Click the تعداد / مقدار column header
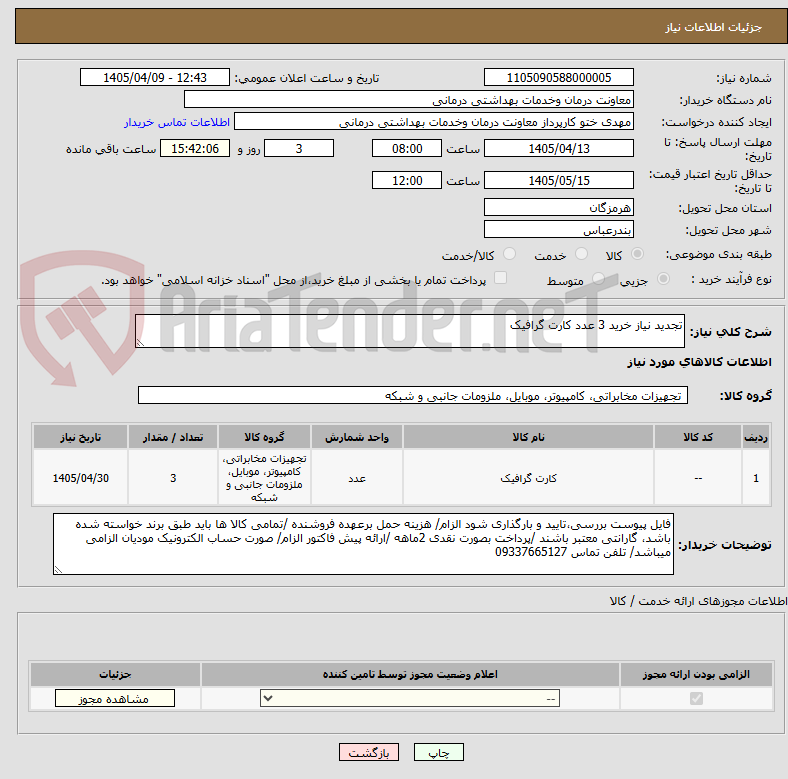This screenshot has height=779, width=788. [173, 437]
